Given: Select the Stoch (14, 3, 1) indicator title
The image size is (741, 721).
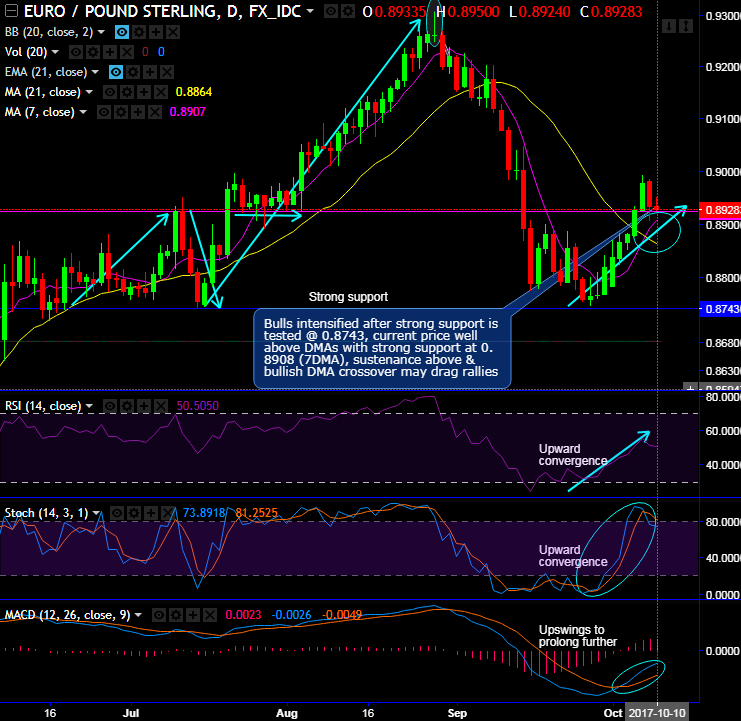Looking at the screenshot, I should coord(46,513).
